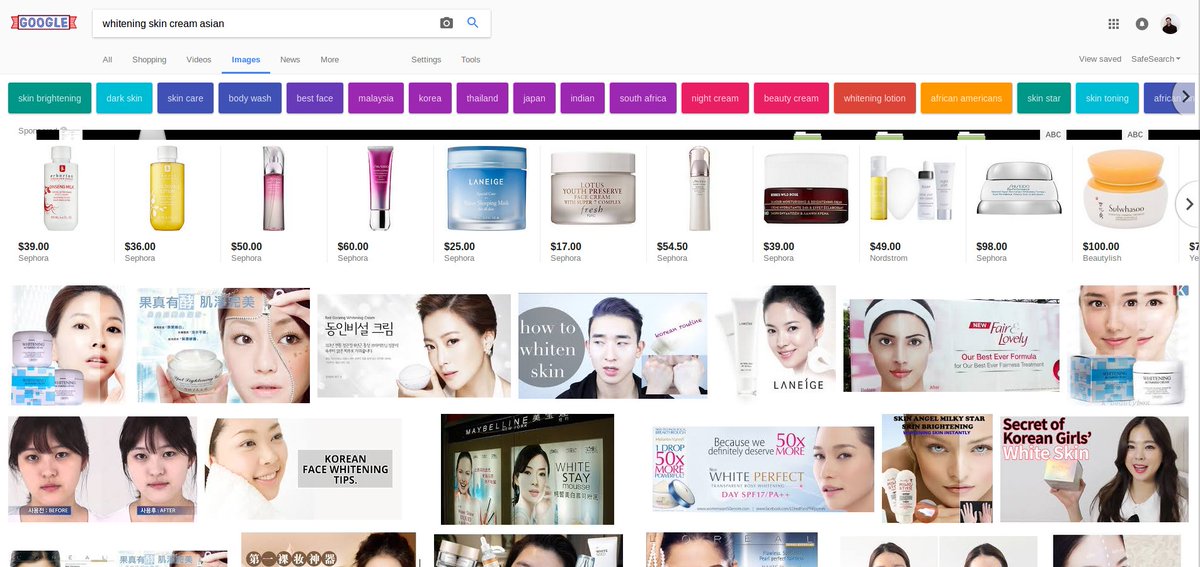Open the Skin Angel Milky Star image

pyautogui.click(x=937, y=469)
